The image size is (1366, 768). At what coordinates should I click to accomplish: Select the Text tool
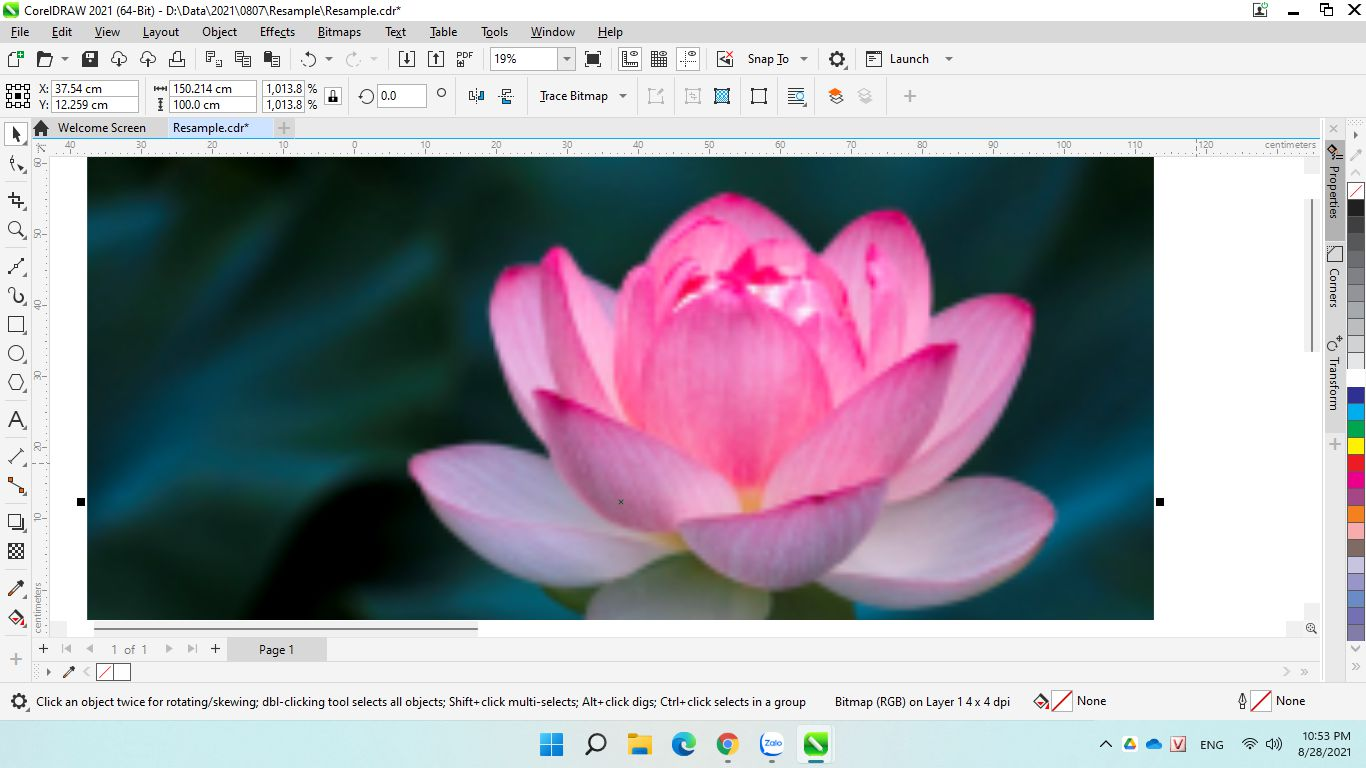pos(16,420)
